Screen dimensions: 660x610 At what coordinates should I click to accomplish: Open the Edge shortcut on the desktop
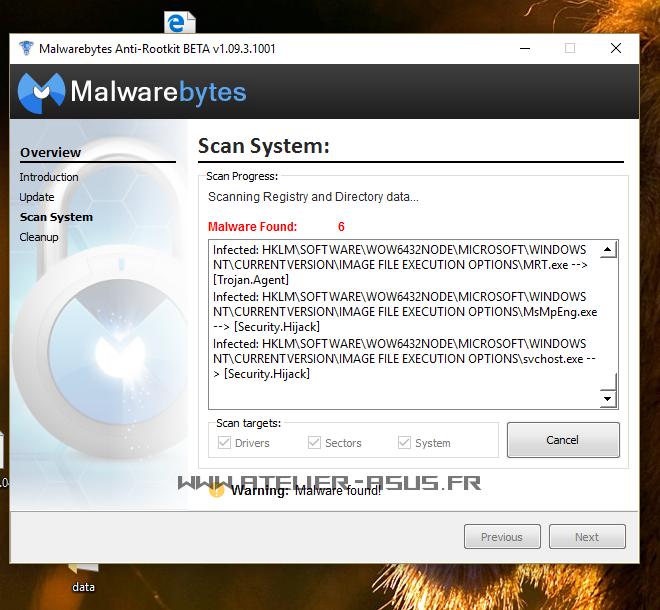pos(179,22)
